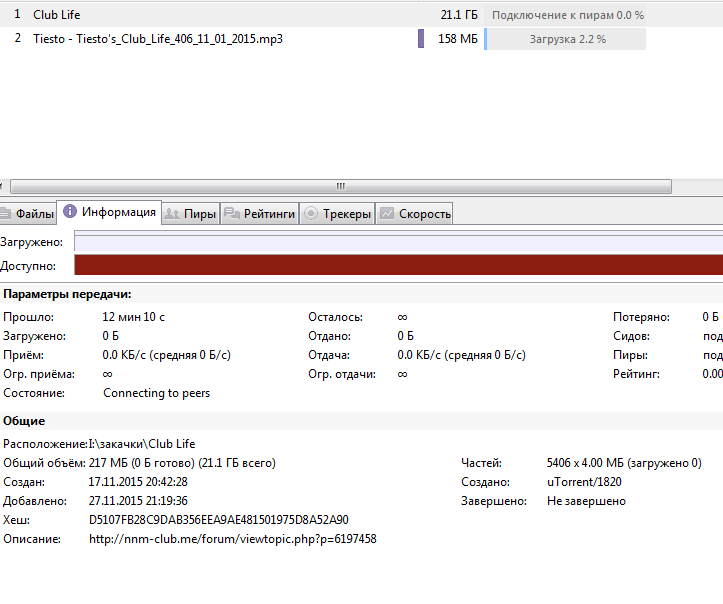Click the Не завершено completion value
Viewport: 723px width, 604px height.
pos(586,501)
